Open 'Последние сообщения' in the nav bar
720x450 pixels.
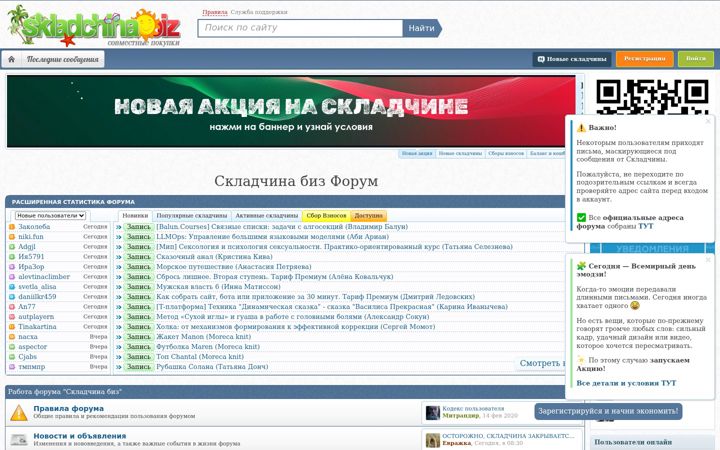click(x=62, y=59)
